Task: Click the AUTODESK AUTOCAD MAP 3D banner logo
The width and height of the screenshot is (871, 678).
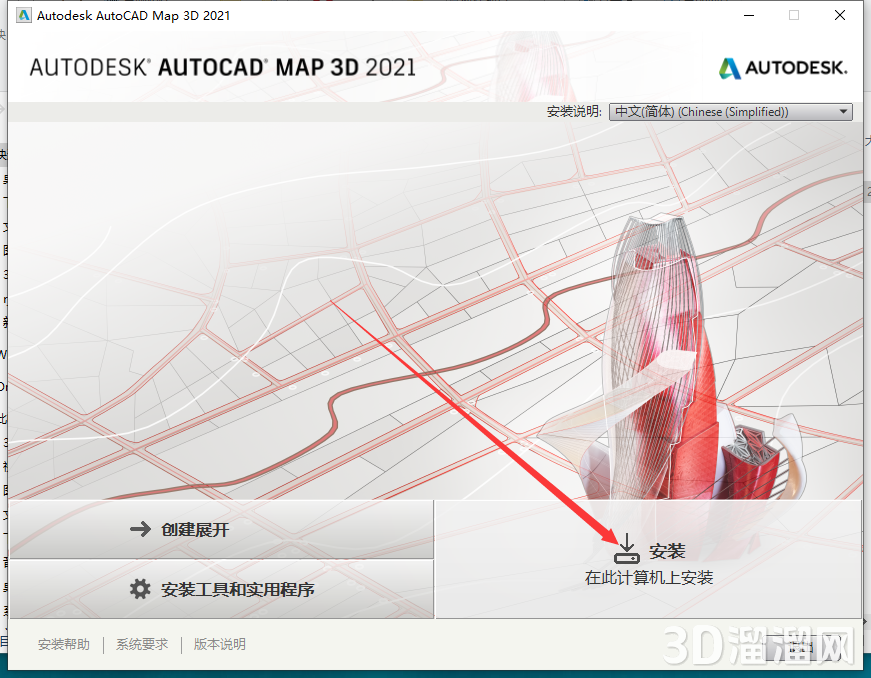Action: pyautogui.click(x=222, y=67)
